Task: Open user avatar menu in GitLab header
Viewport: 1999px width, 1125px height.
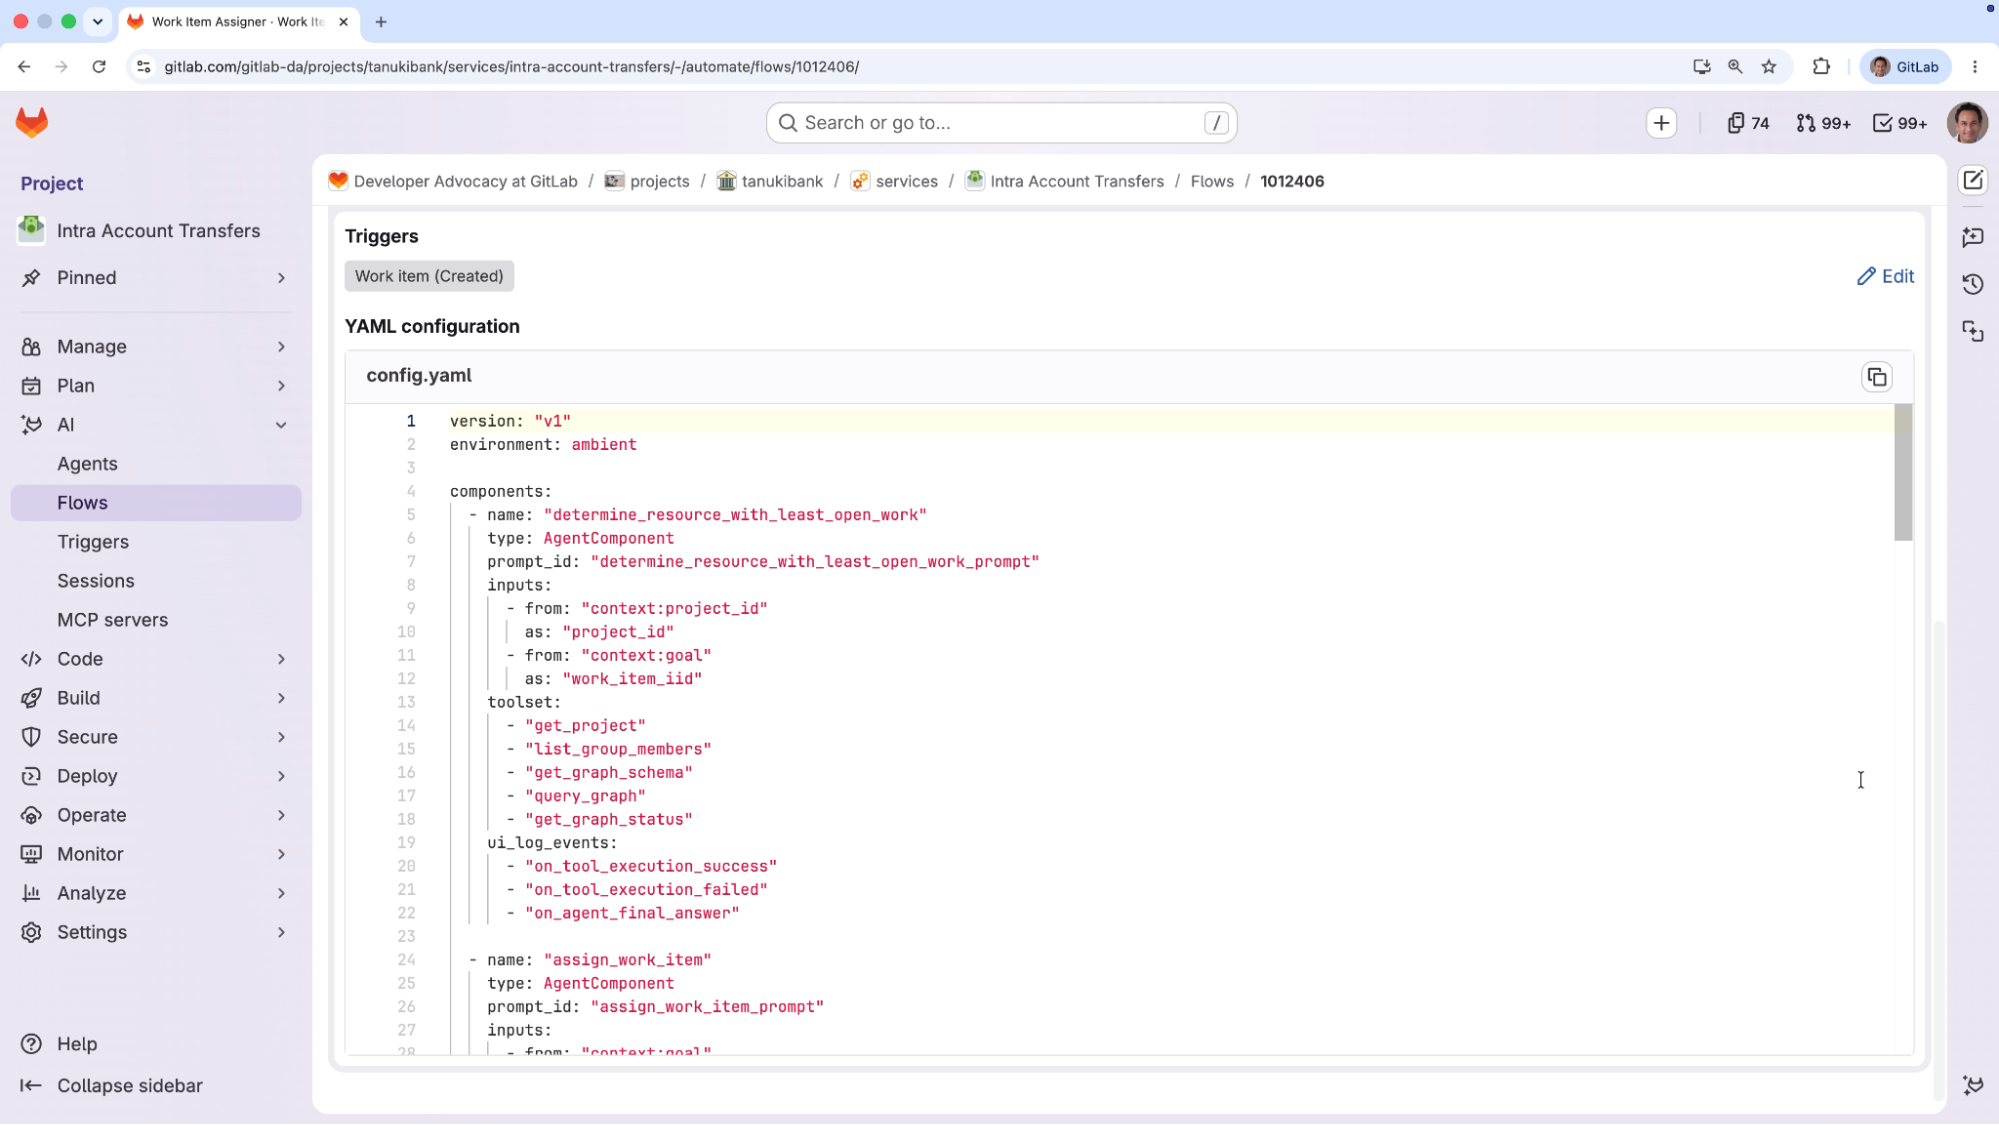Action: coord(1967,123)
